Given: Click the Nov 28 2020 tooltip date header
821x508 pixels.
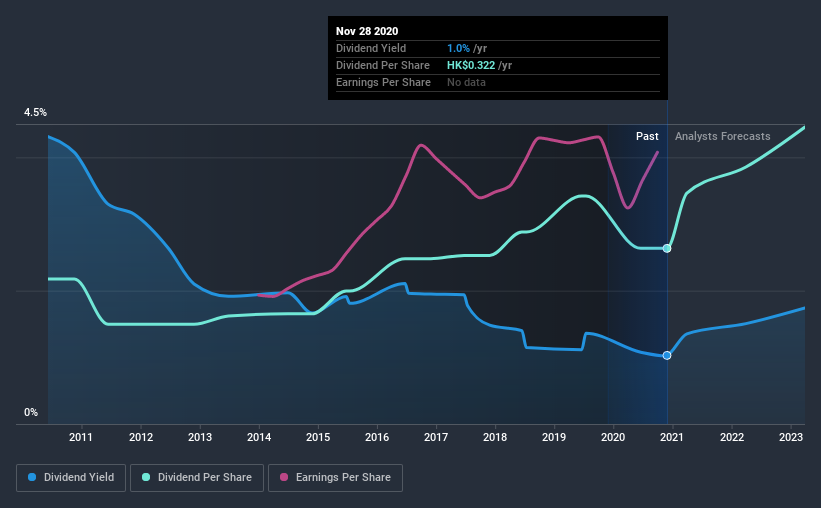Looking at the screenshot, I should coord(367,31).
